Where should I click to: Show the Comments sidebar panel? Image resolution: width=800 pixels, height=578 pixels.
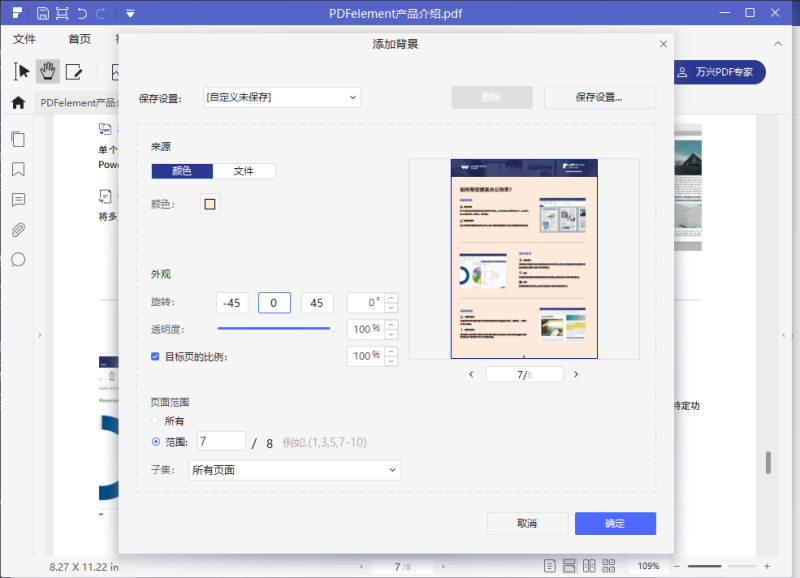point(18,199)
